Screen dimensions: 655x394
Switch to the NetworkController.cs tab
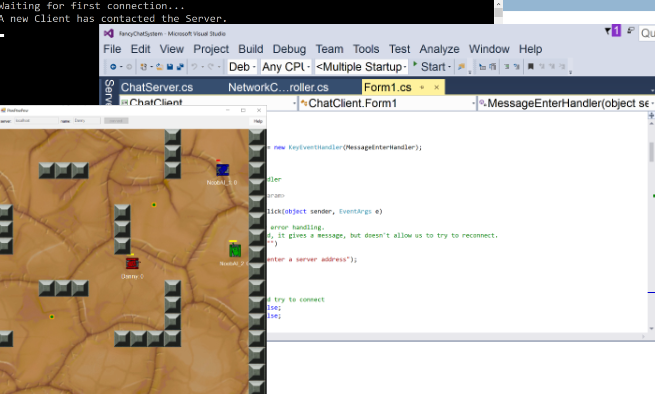click(278, 87)
